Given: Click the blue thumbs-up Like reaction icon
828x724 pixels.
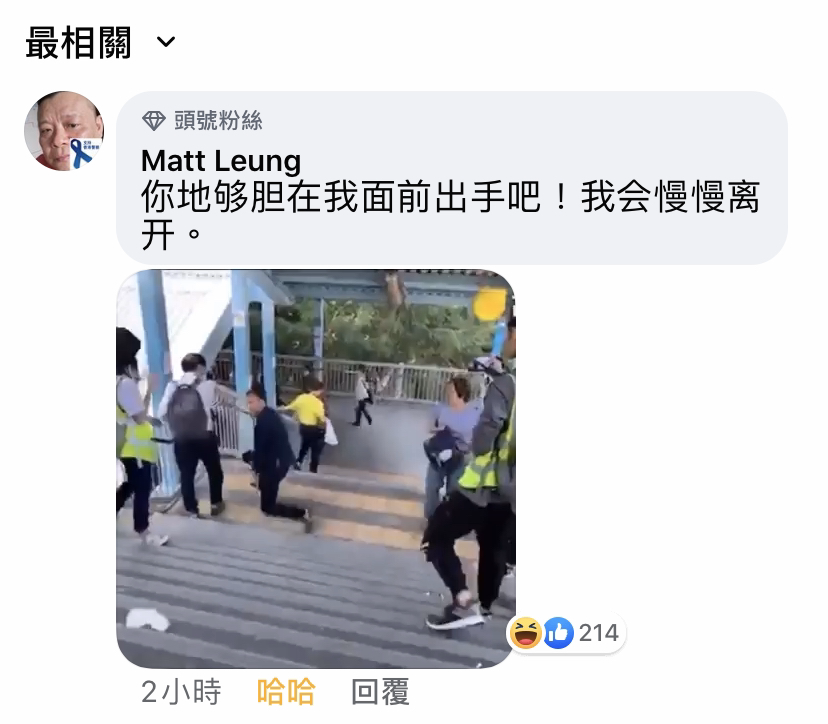Looking at the screenshot, I should click(558, 633).
